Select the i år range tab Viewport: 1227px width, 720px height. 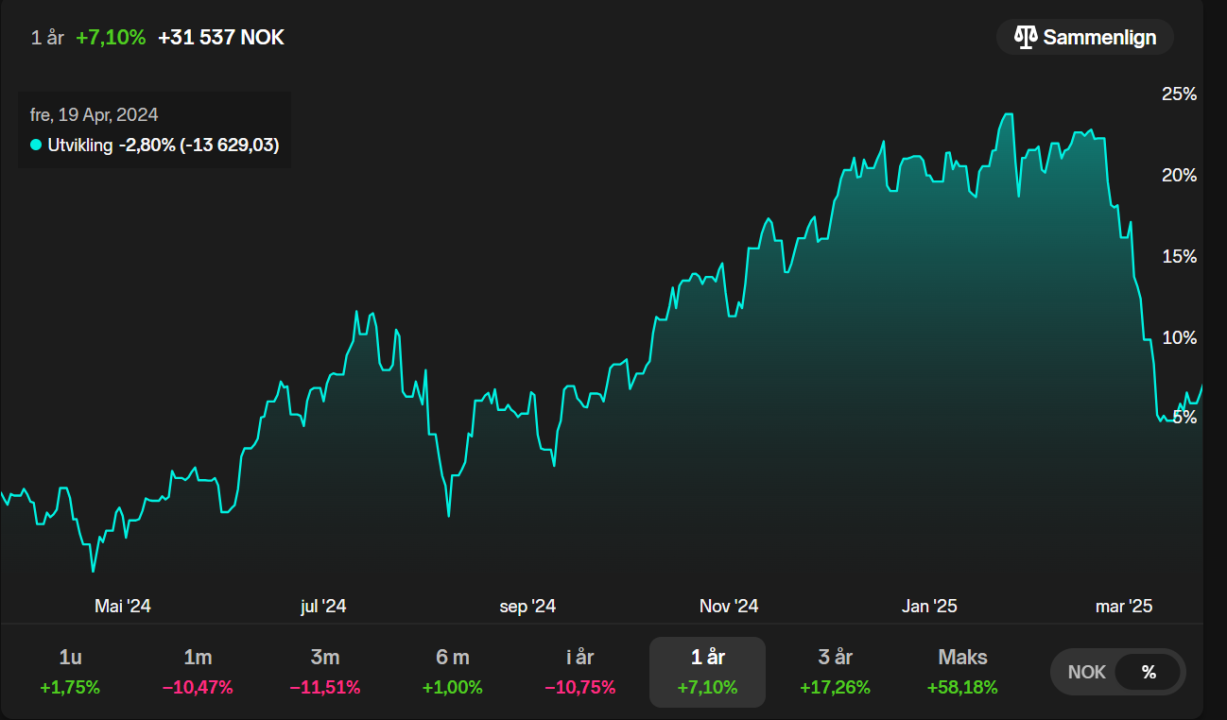pyautogui.click(x=580, y=672)
